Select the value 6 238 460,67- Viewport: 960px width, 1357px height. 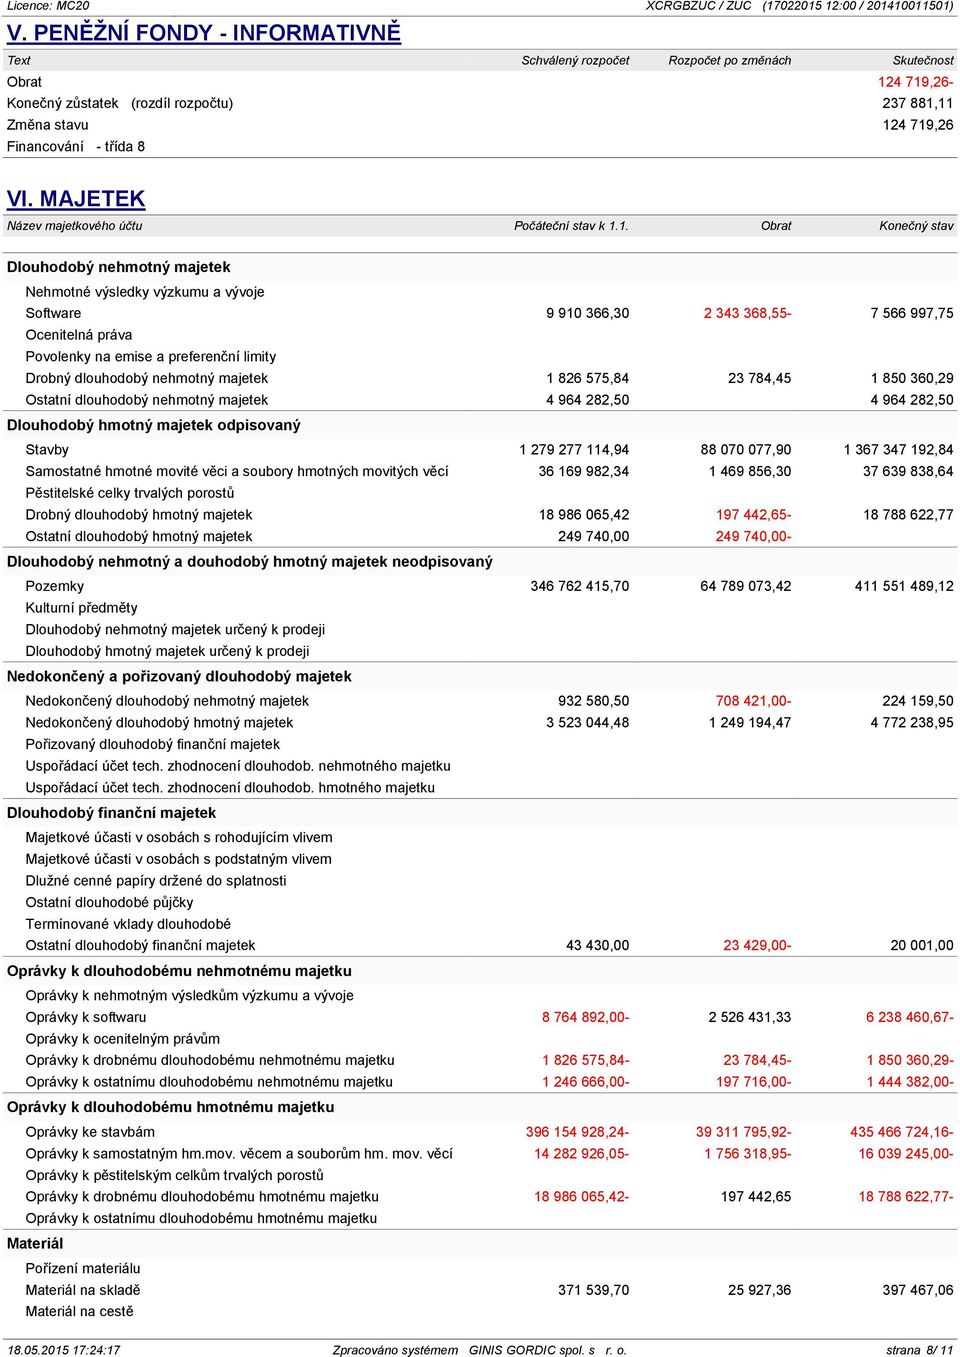coord(910,1017)
